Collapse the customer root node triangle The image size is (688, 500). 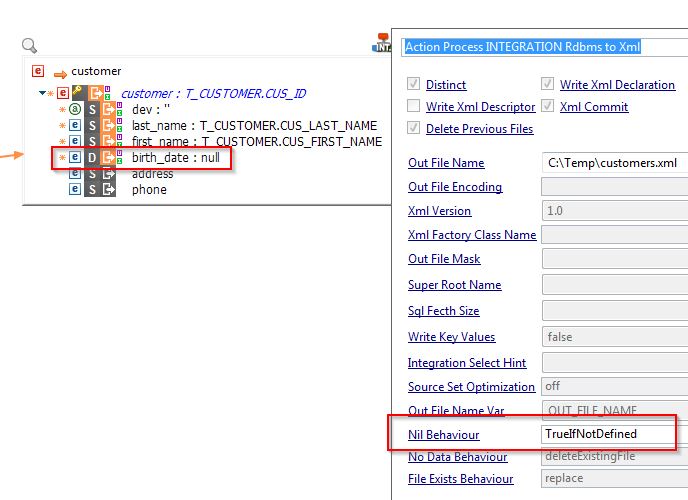(x=43, y=93)
